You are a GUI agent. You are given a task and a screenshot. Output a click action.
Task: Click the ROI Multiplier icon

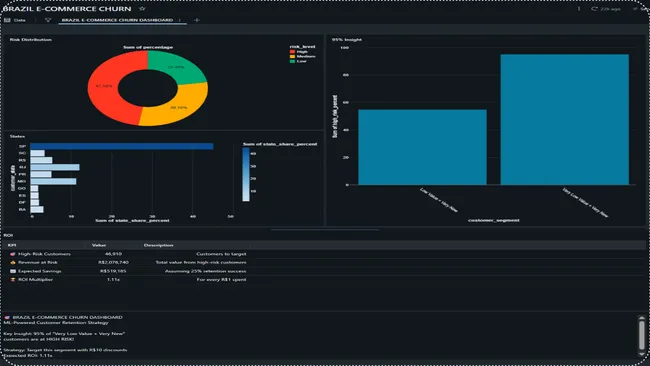pos(12,280)
